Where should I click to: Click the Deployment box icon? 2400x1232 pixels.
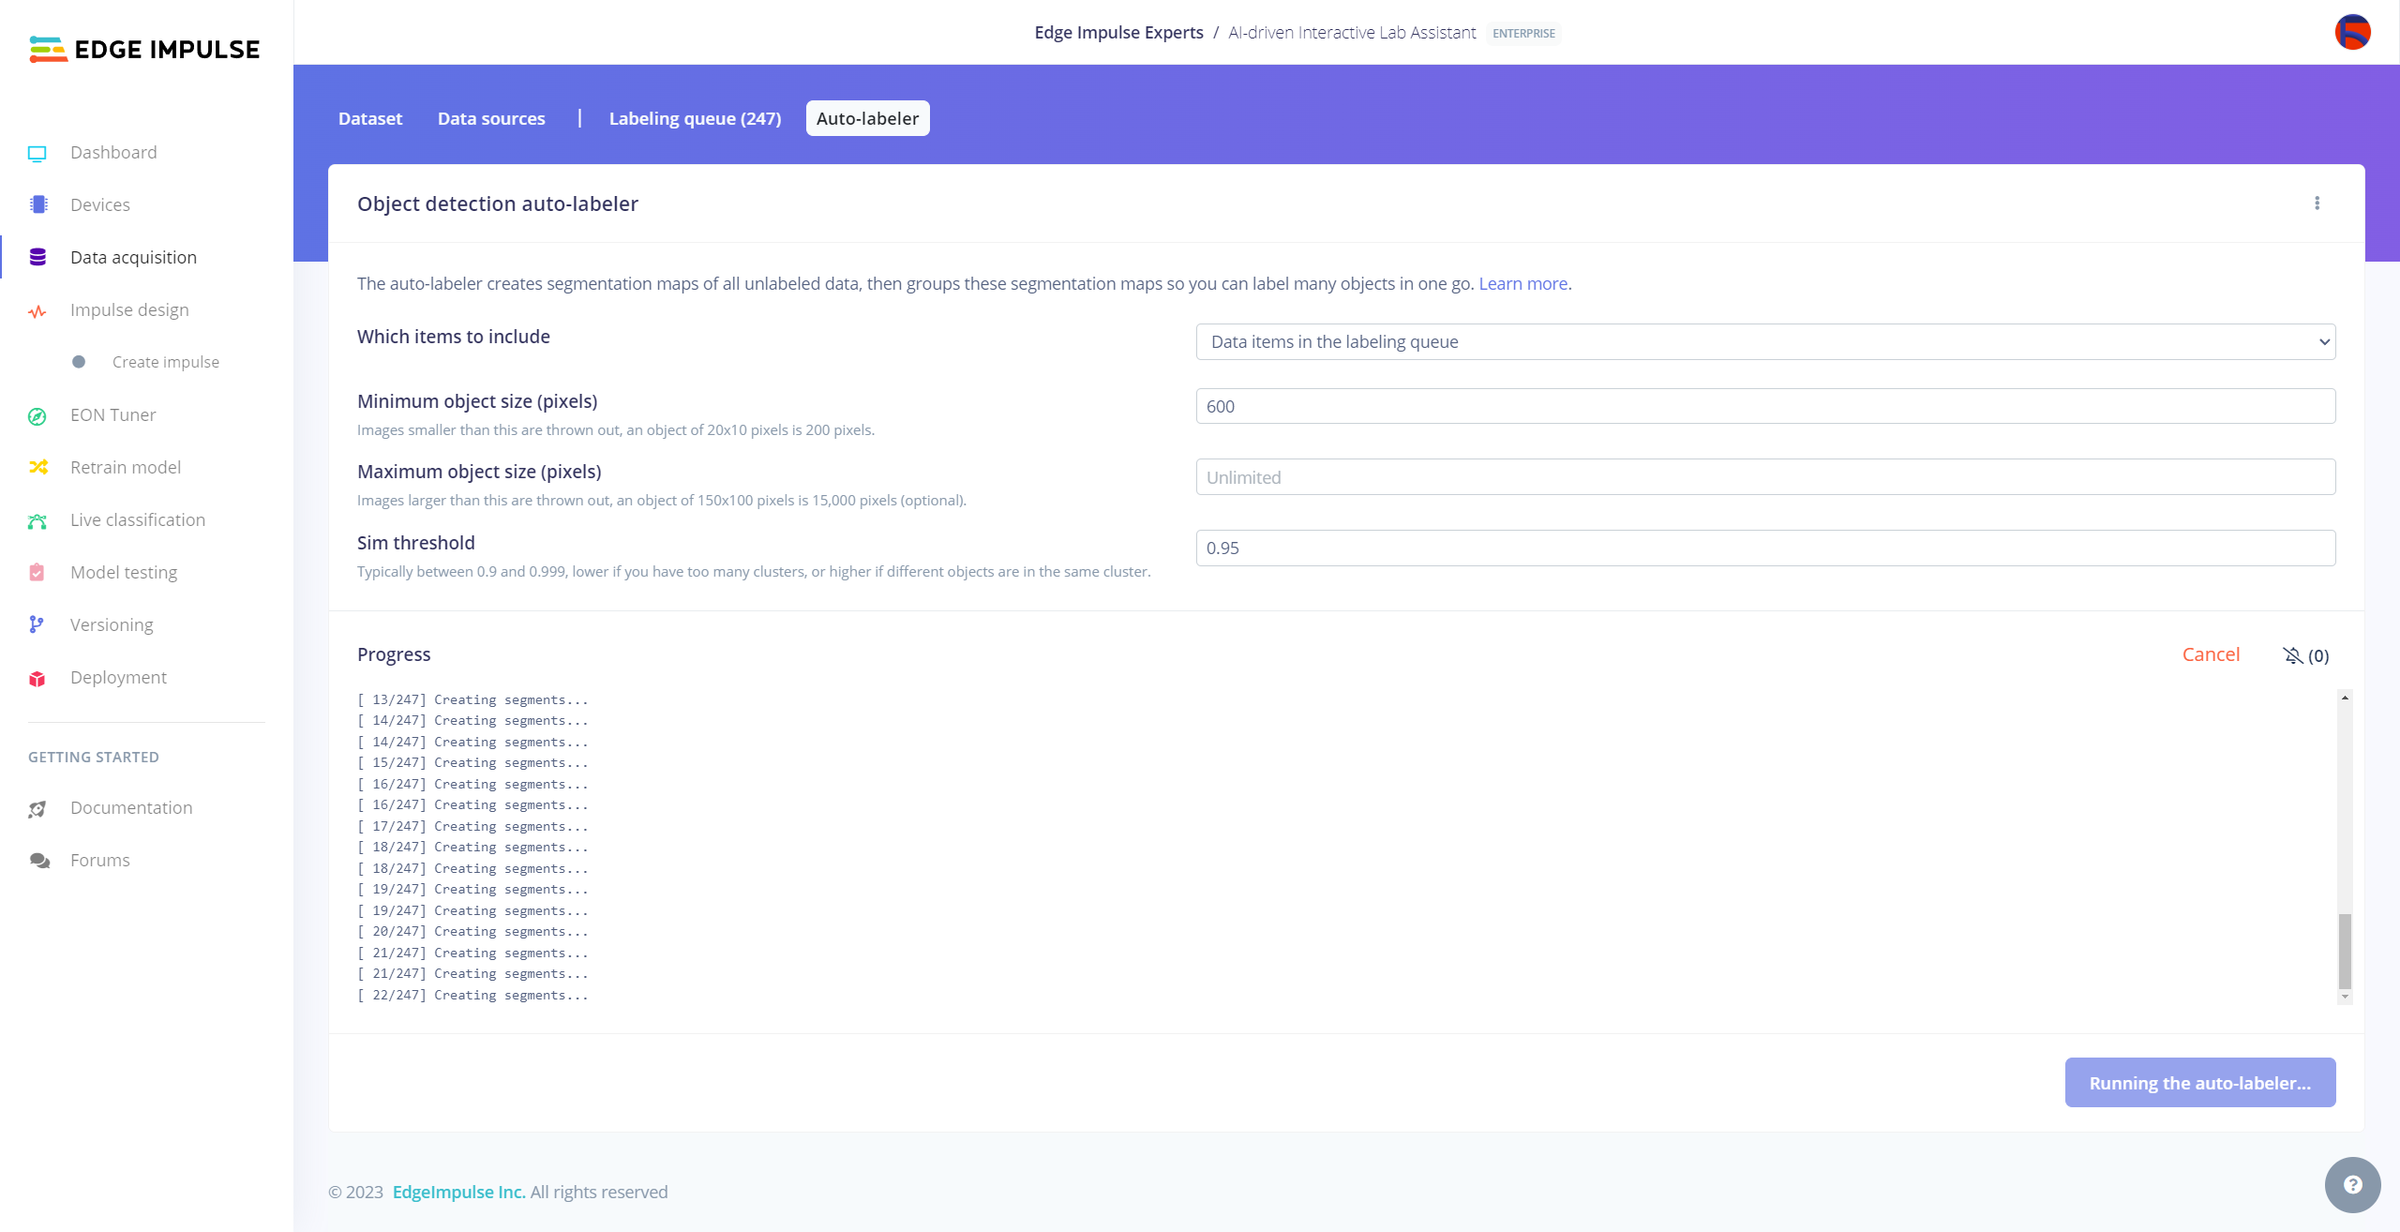[x=37, y=679]
